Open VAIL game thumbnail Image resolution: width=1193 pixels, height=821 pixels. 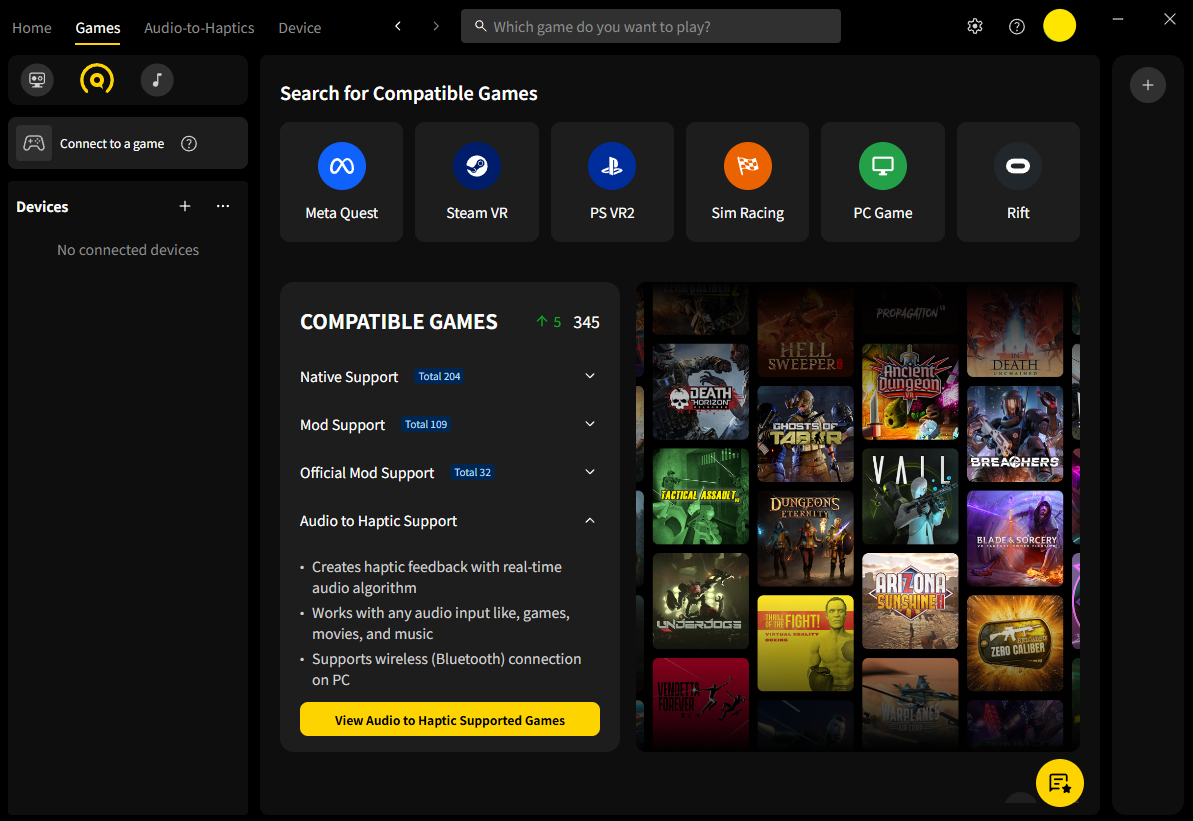(x=910, y=496)
